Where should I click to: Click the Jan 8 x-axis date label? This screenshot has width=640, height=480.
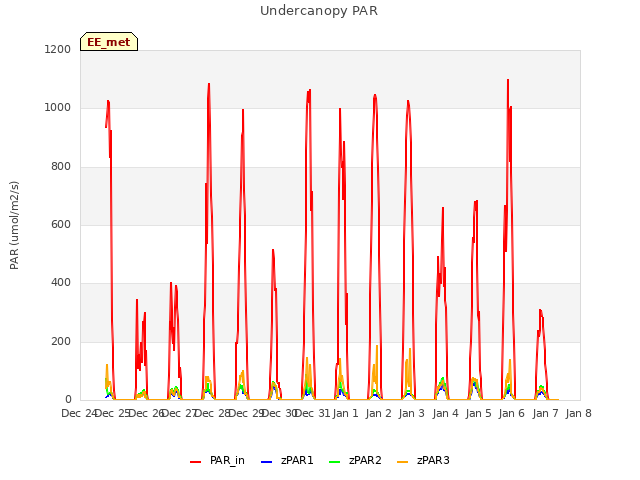coord(578,414)
